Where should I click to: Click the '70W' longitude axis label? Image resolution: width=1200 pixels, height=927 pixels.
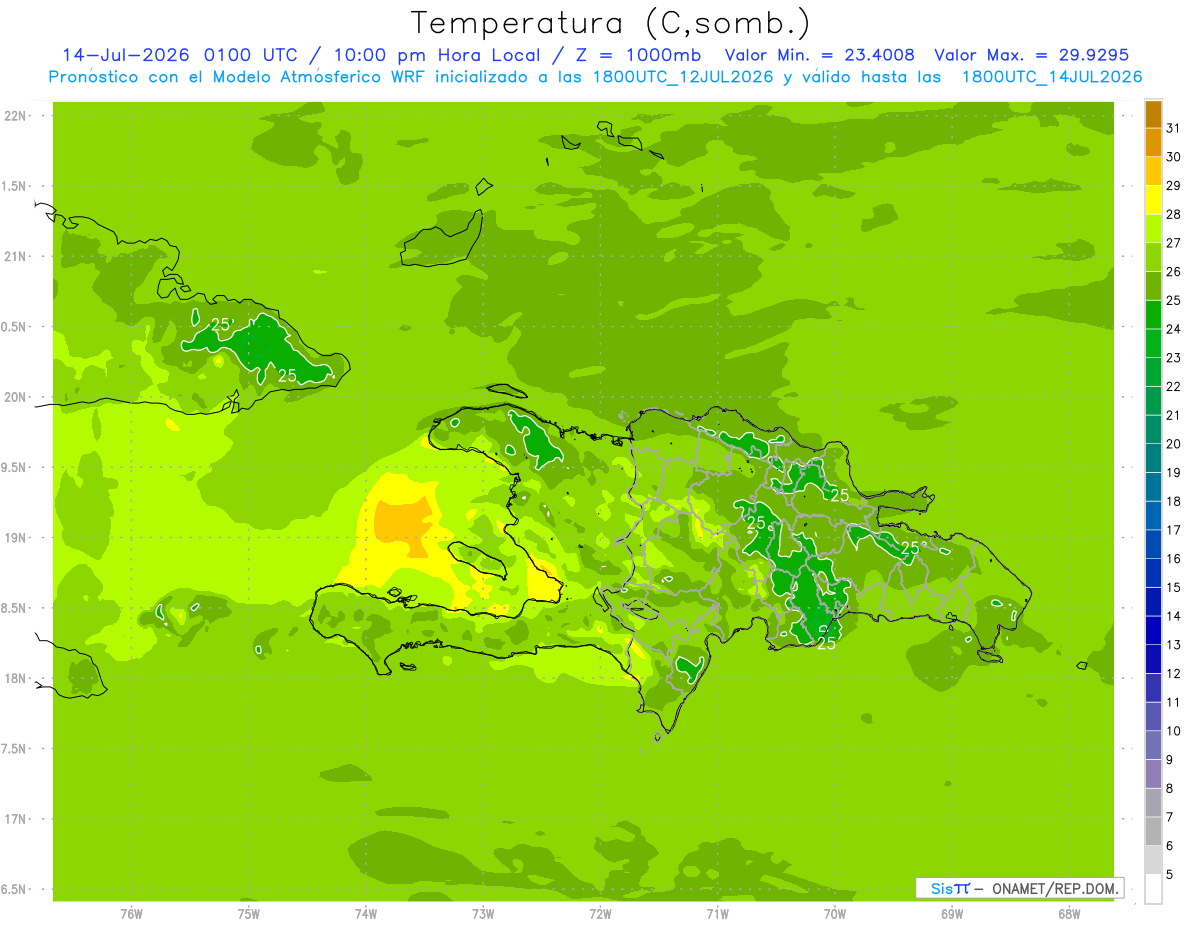pyautogui.click(x=835, y=914)
